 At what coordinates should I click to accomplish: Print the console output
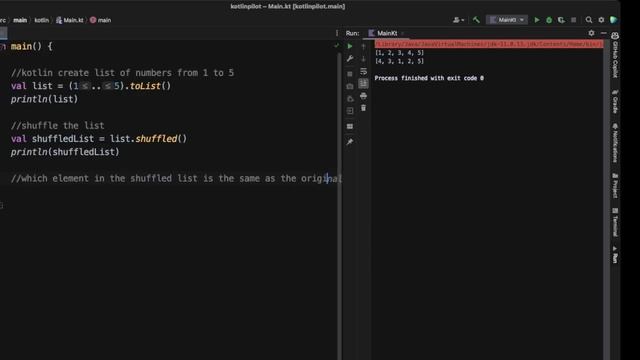click(363, 96)
